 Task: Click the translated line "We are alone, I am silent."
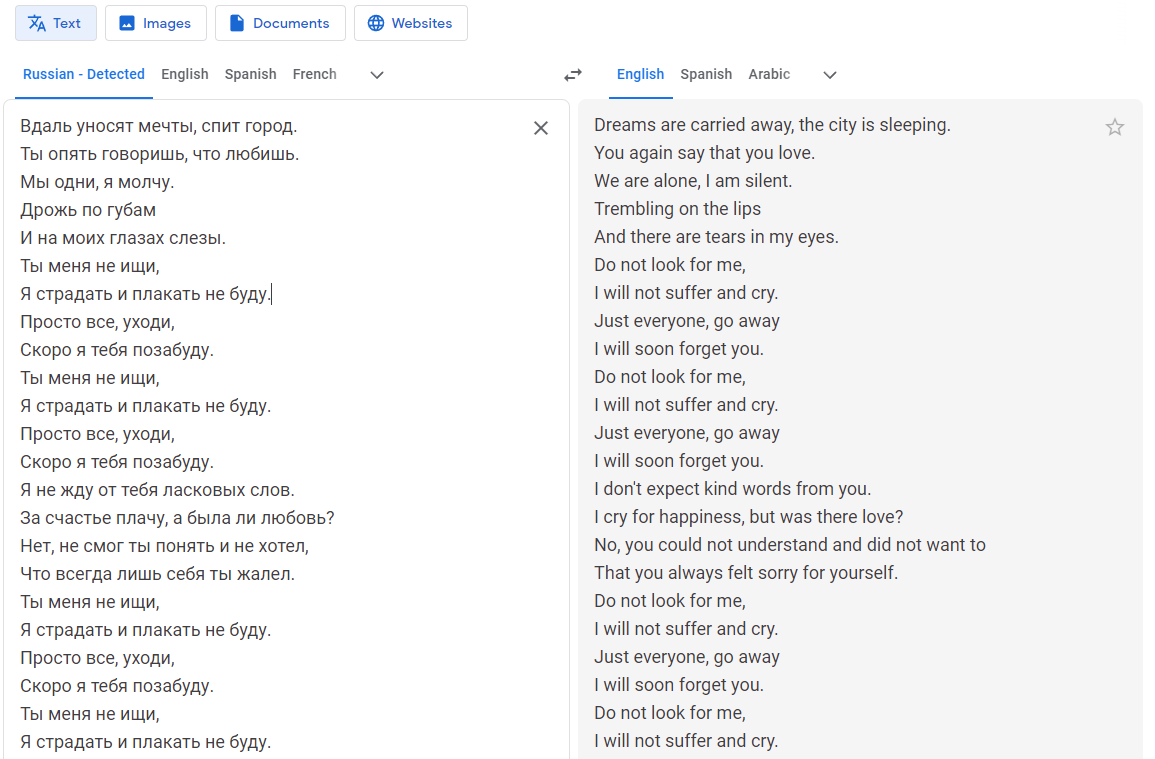coord(693,181)
